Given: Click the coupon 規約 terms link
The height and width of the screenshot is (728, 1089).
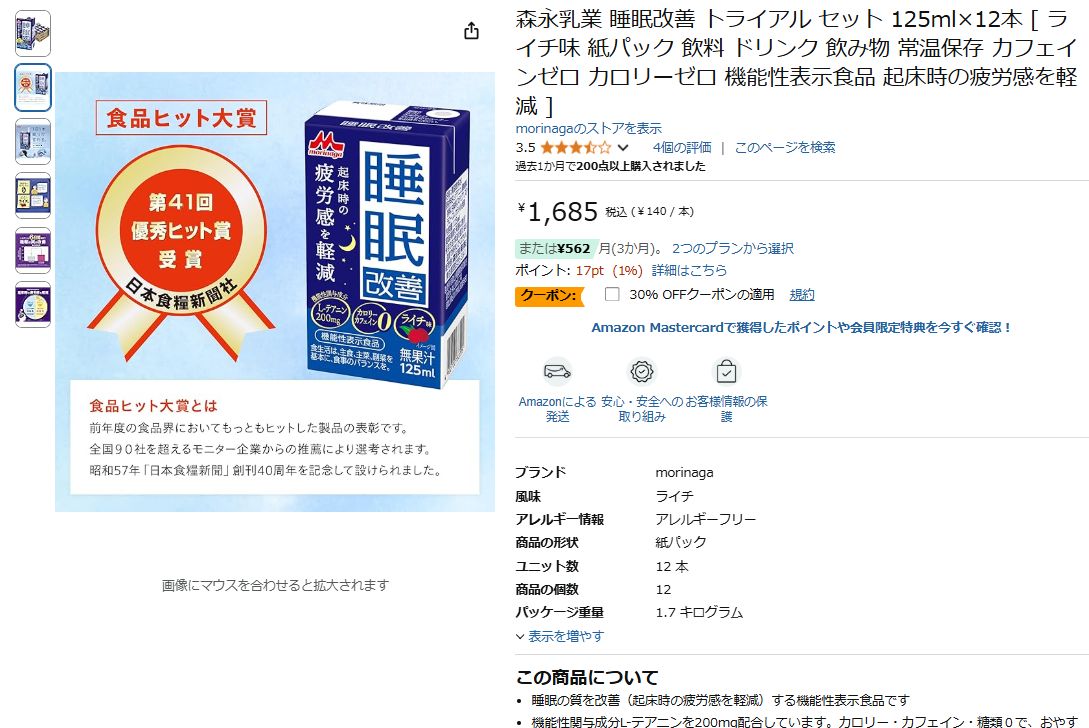Looking at the screenshot, I should tap(802, 295).
